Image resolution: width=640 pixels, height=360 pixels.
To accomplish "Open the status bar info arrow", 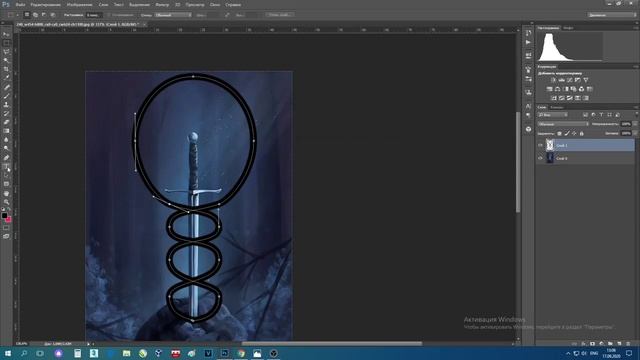I will point(88,344).
